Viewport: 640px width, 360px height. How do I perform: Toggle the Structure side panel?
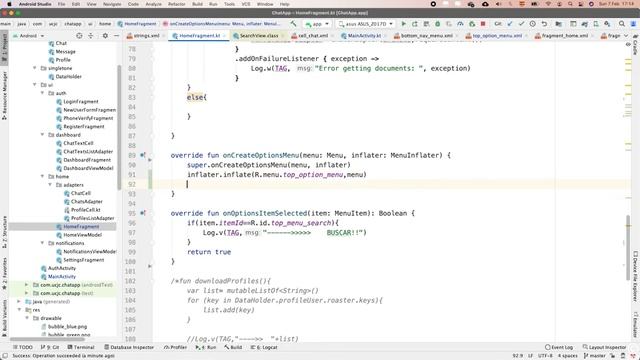point(4,232)
